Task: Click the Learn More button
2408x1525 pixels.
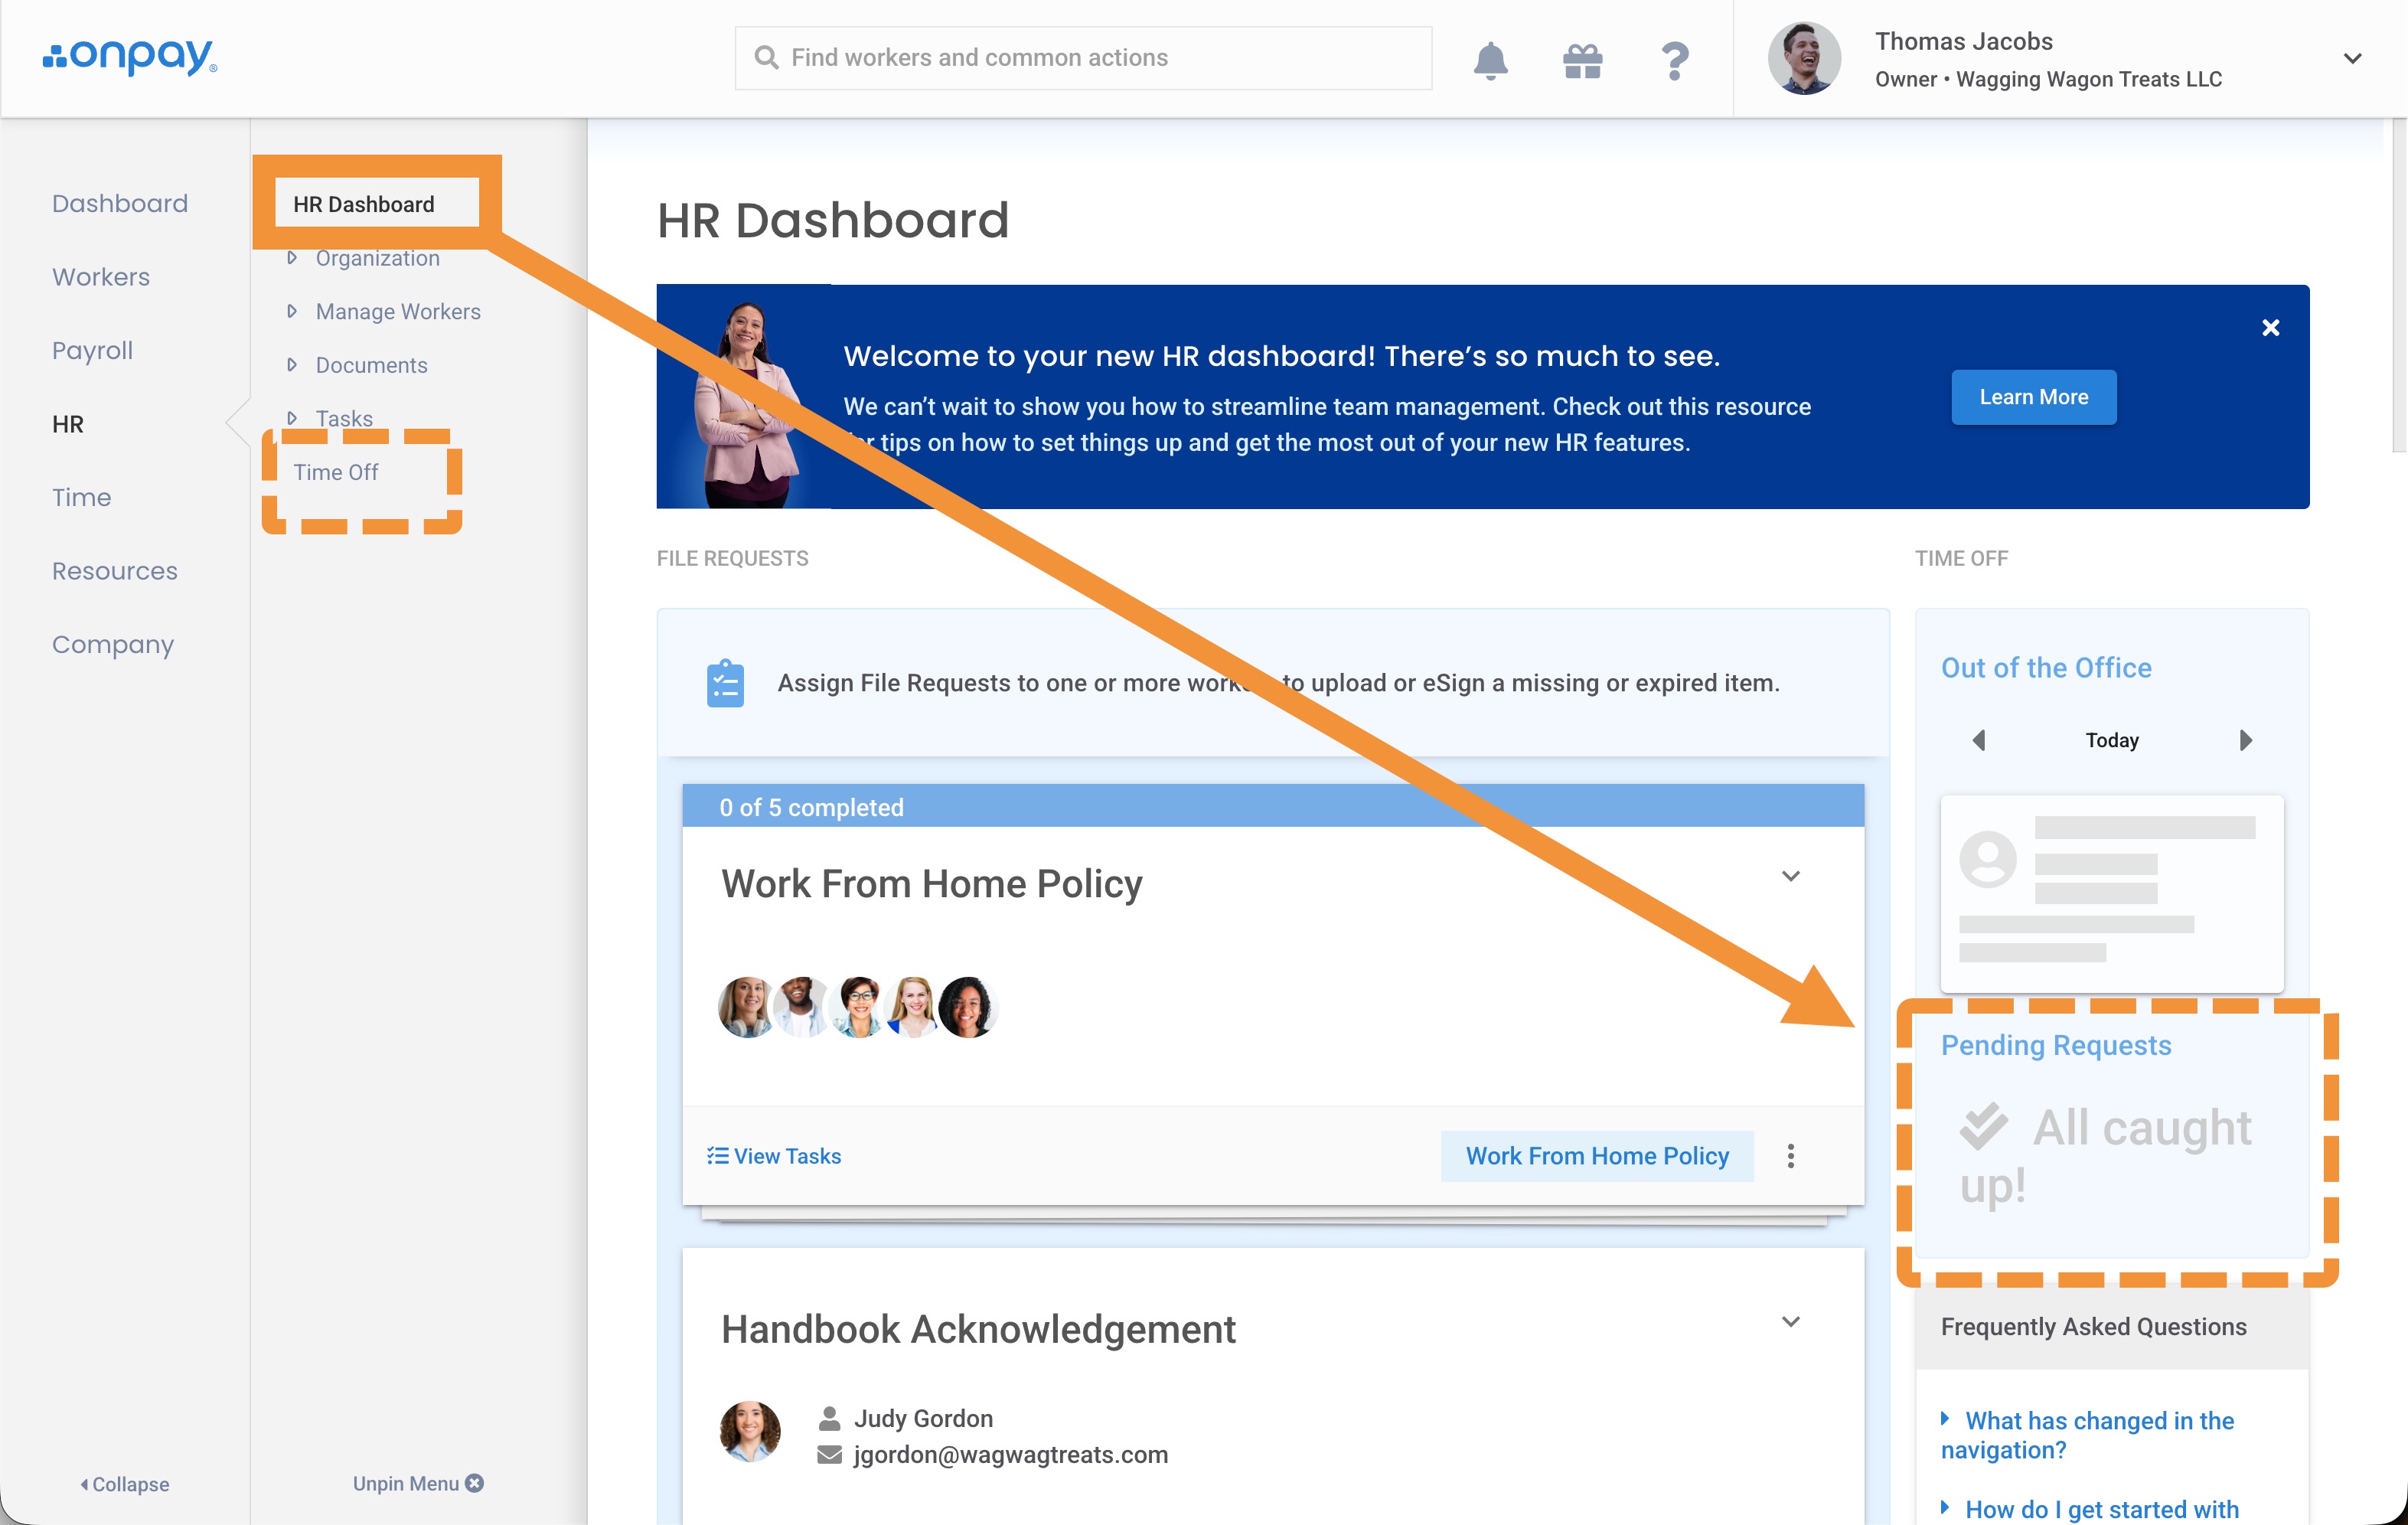Action: pos(2033,397)
